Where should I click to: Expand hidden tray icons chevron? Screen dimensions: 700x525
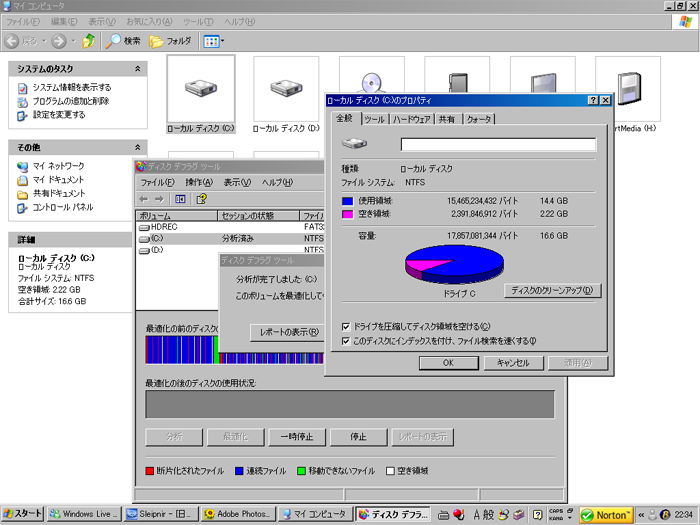pyautogui.click(x=641, y=515)
